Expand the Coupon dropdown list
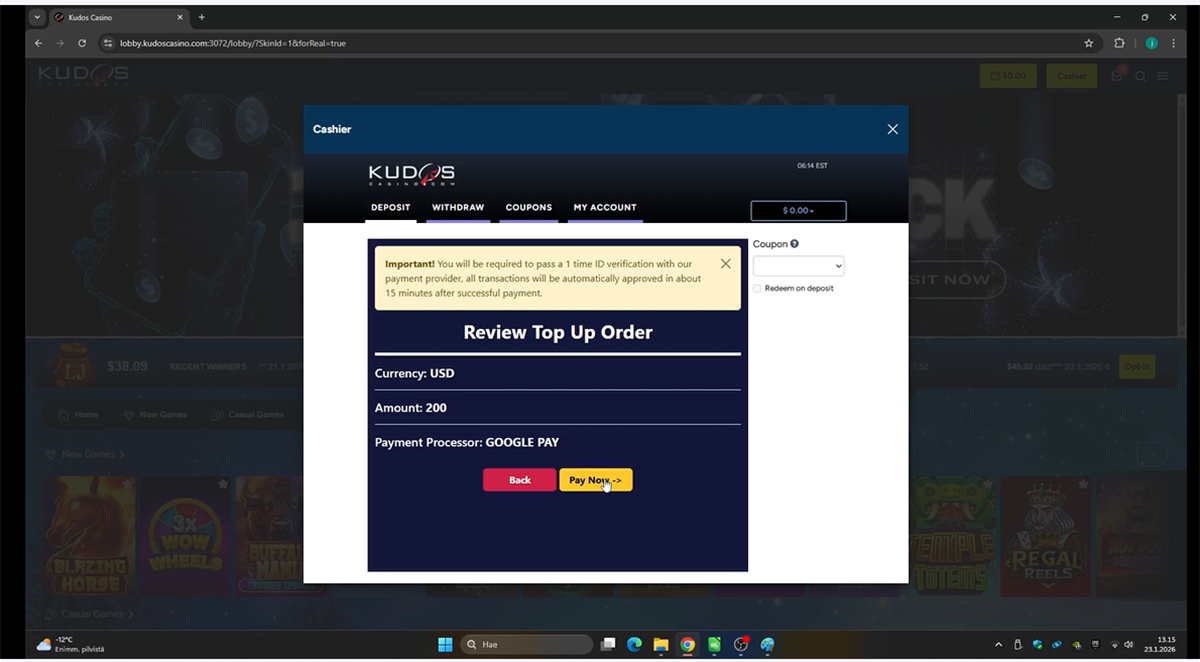This screenshot has width=1200, height=662. (x=798, y=266)
